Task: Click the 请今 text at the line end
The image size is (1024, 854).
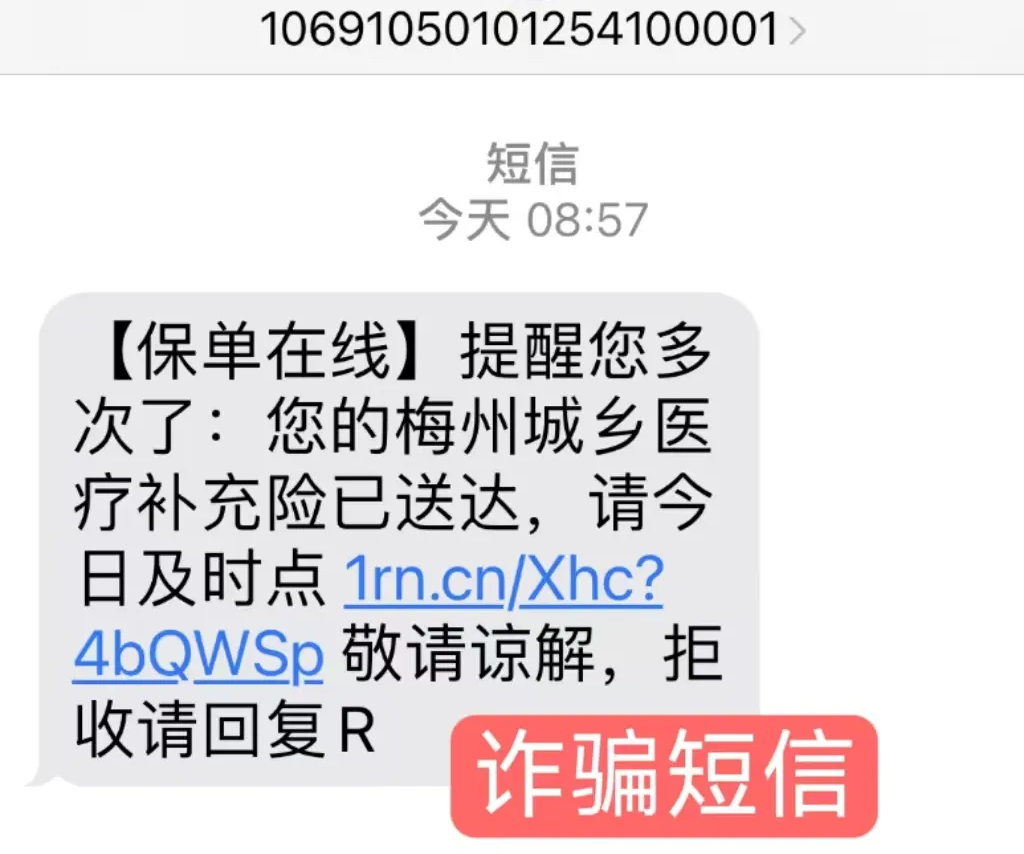Action: (x=650, y=503)
